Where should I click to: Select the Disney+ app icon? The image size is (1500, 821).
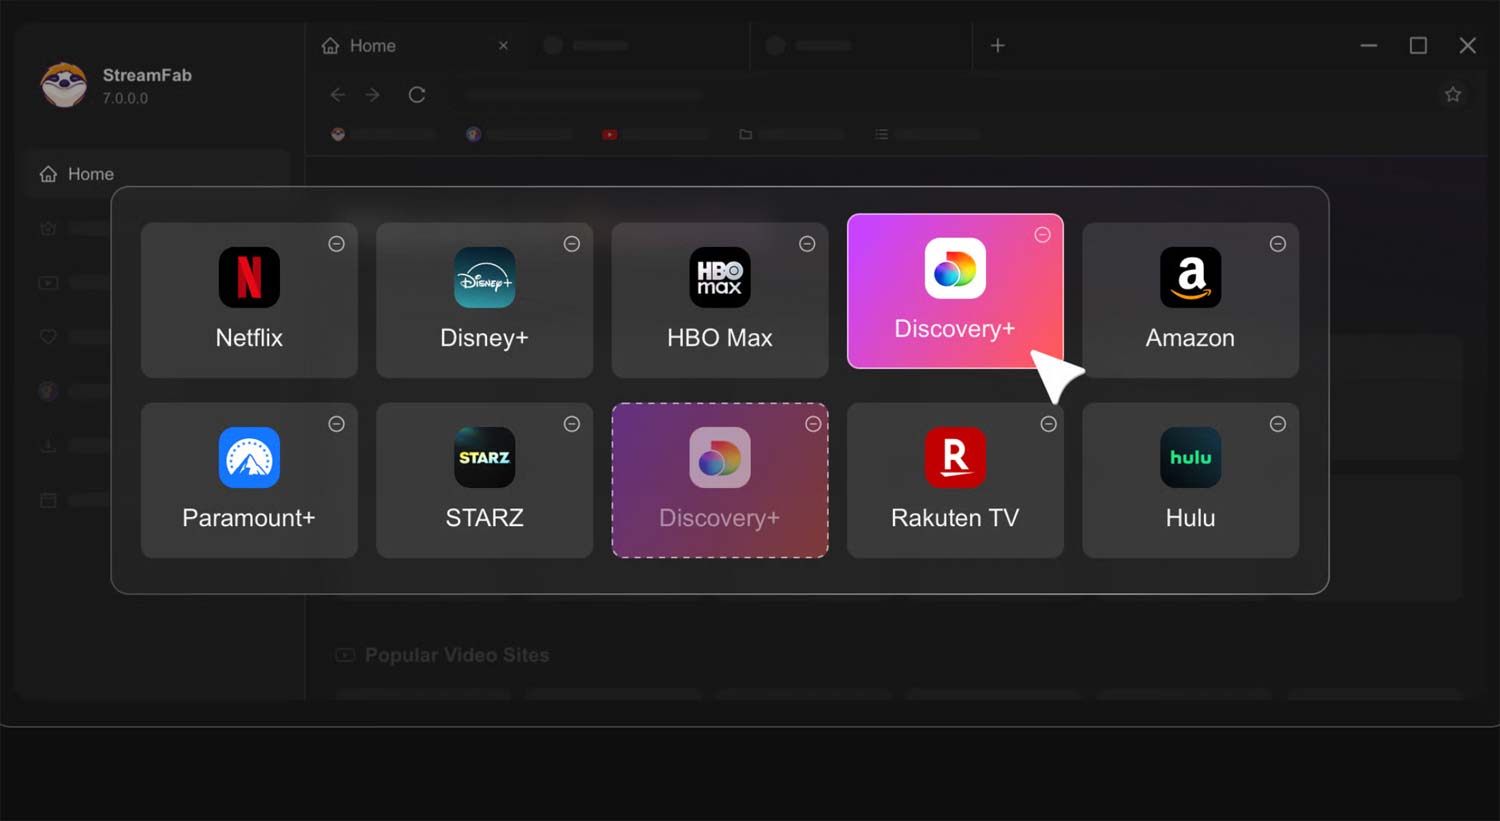pos(484,277)
